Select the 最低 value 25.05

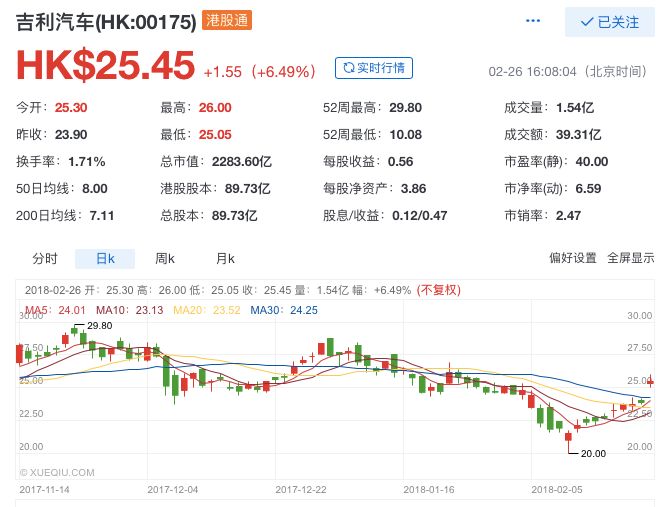tap(215, 134)
